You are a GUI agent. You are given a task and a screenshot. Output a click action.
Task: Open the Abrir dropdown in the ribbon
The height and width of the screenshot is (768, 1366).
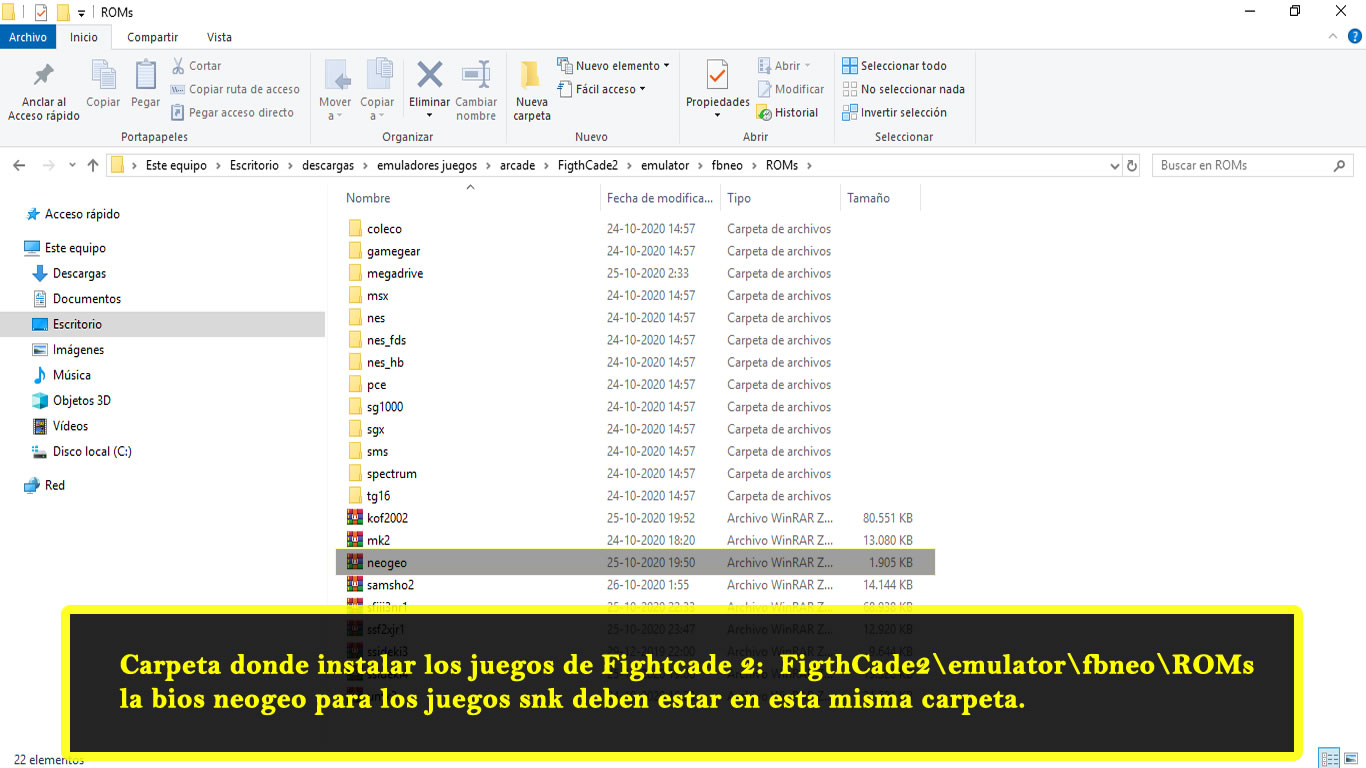783,66
